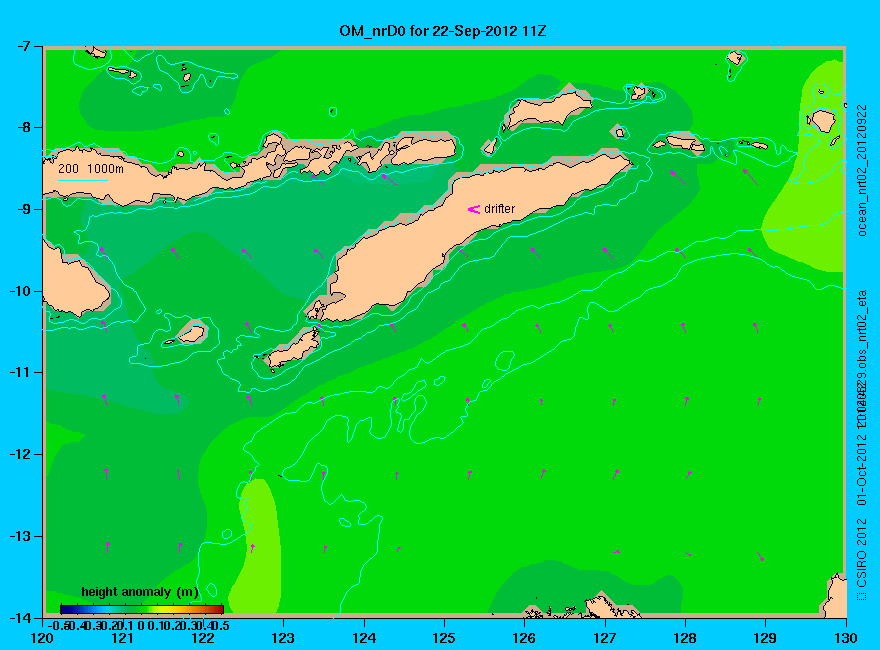Screen dimensions: 880x650
Task: Click the title OM_nrD0 for 22-Sep-2012 11Z
Action: (x=442, y=31)
